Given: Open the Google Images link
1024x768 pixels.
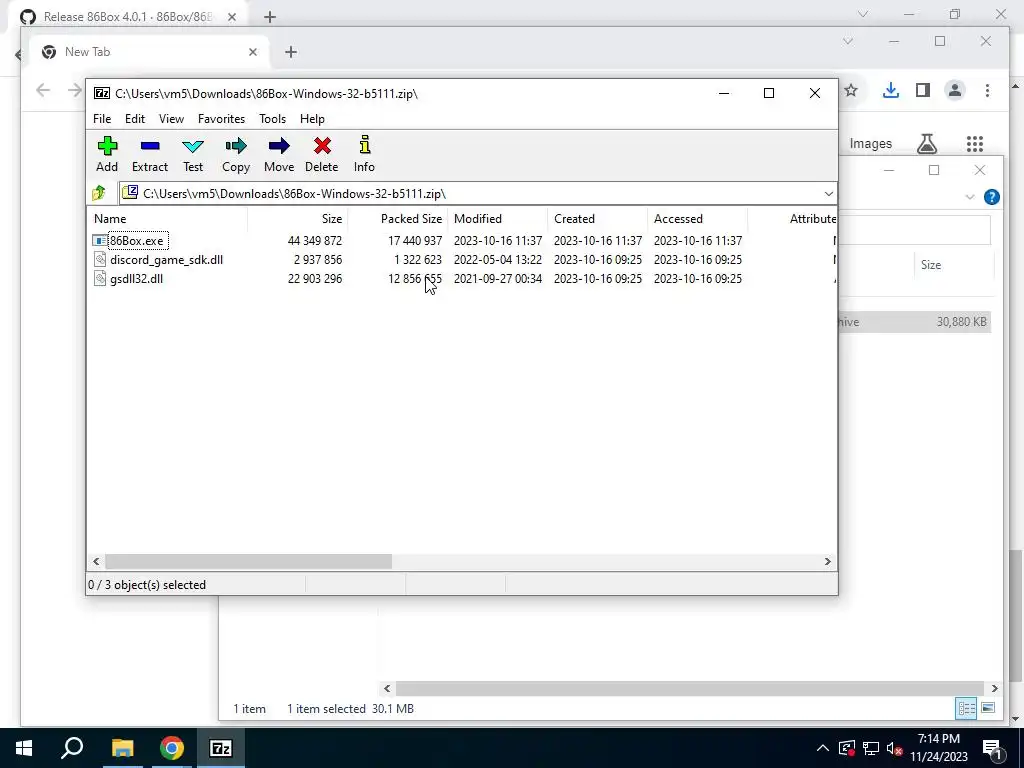Looking at the screenshot, I should 871,143.
